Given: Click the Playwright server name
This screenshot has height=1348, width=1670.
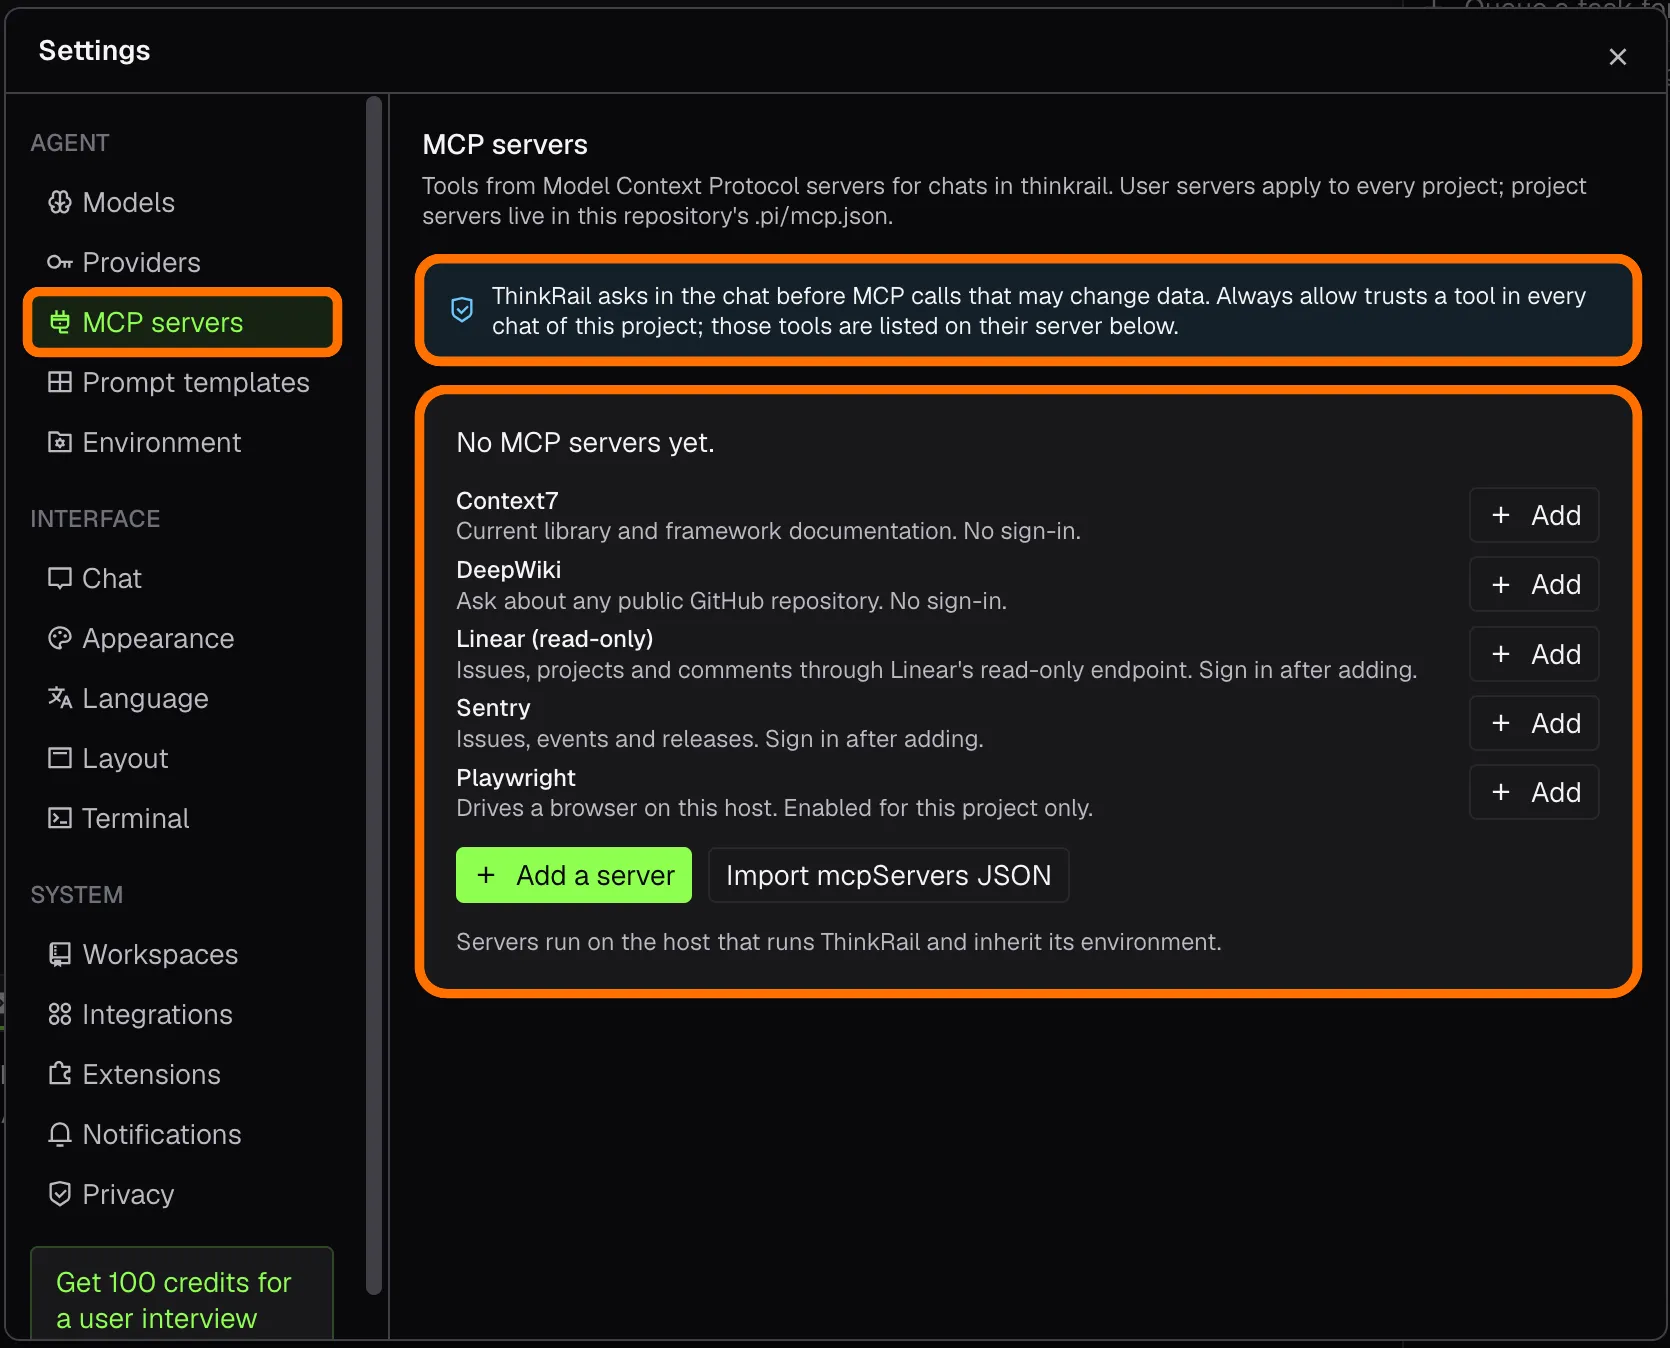Looking at the screenshot, I should pos(516,778).
